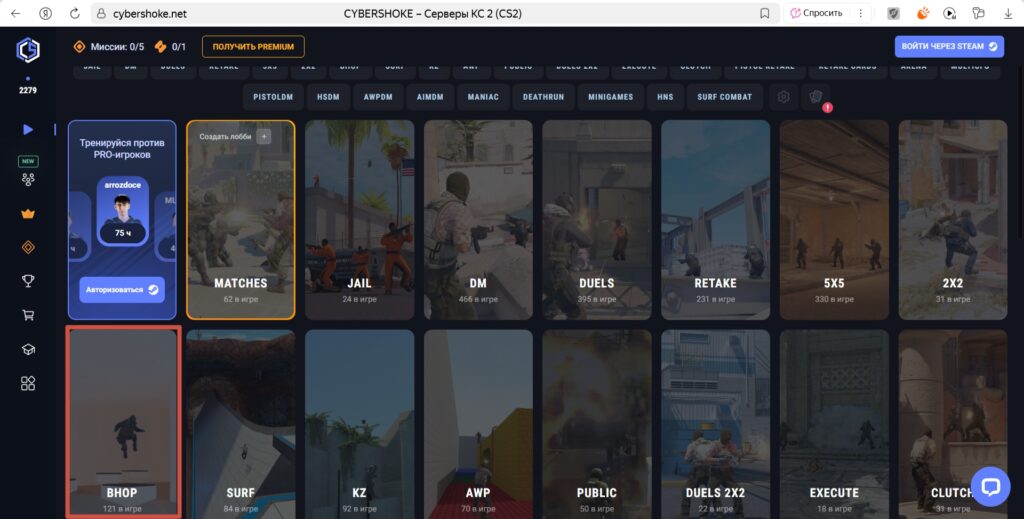This screenshot has width=1024, height=519.
Task: Open the MATCHES mode card
Action: 240,220
